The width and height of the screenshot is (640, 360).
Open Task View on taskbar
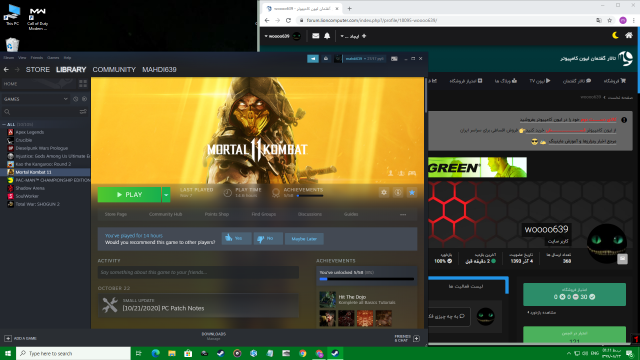(x=138, y=353)
